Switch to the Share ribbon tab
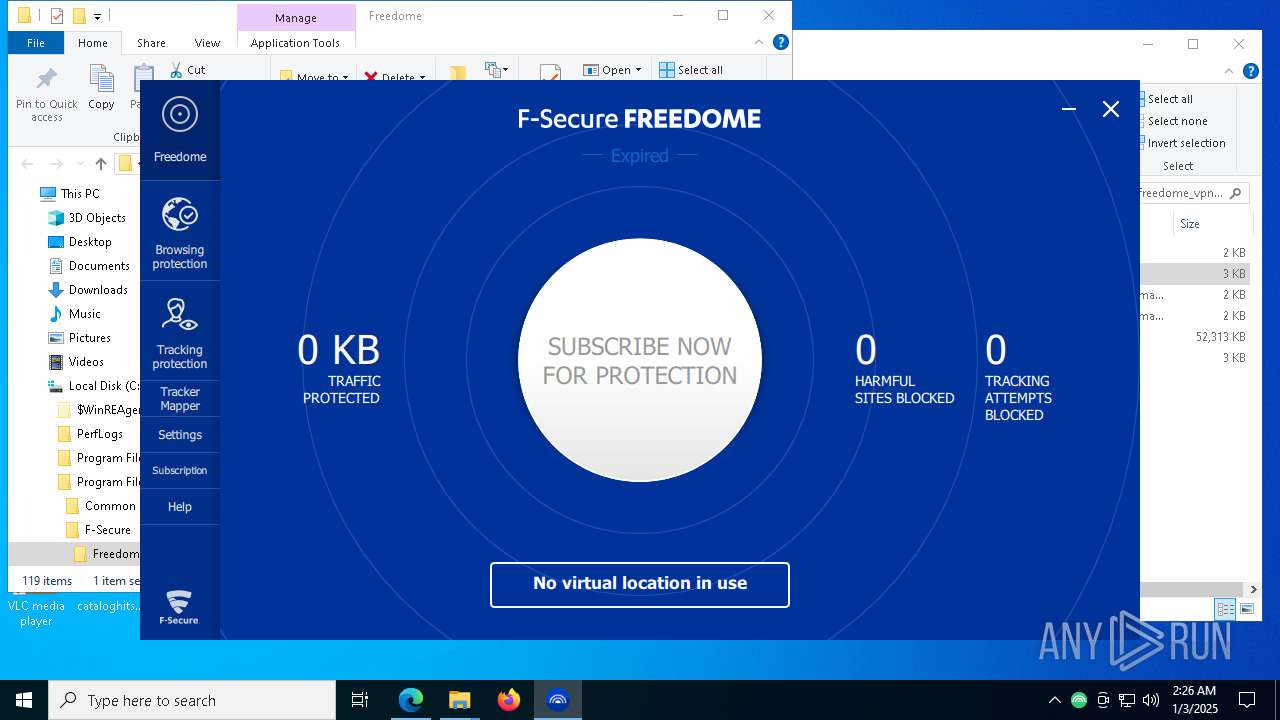Image resolution: width=1280 pixels, height=720 pixels. point(152,43)
